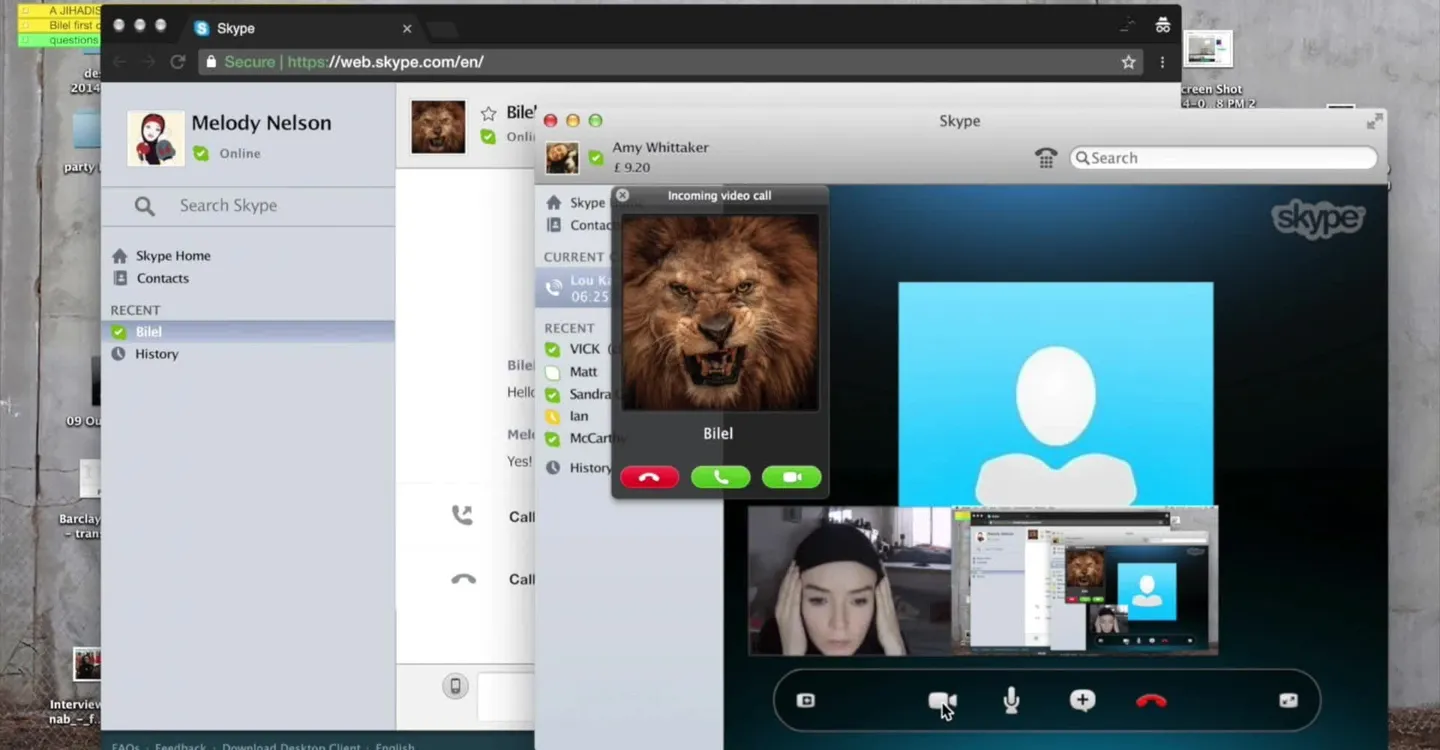Click the shared screen preview thumbnail
This screenshot has height=750, width=1440.
1084,580
